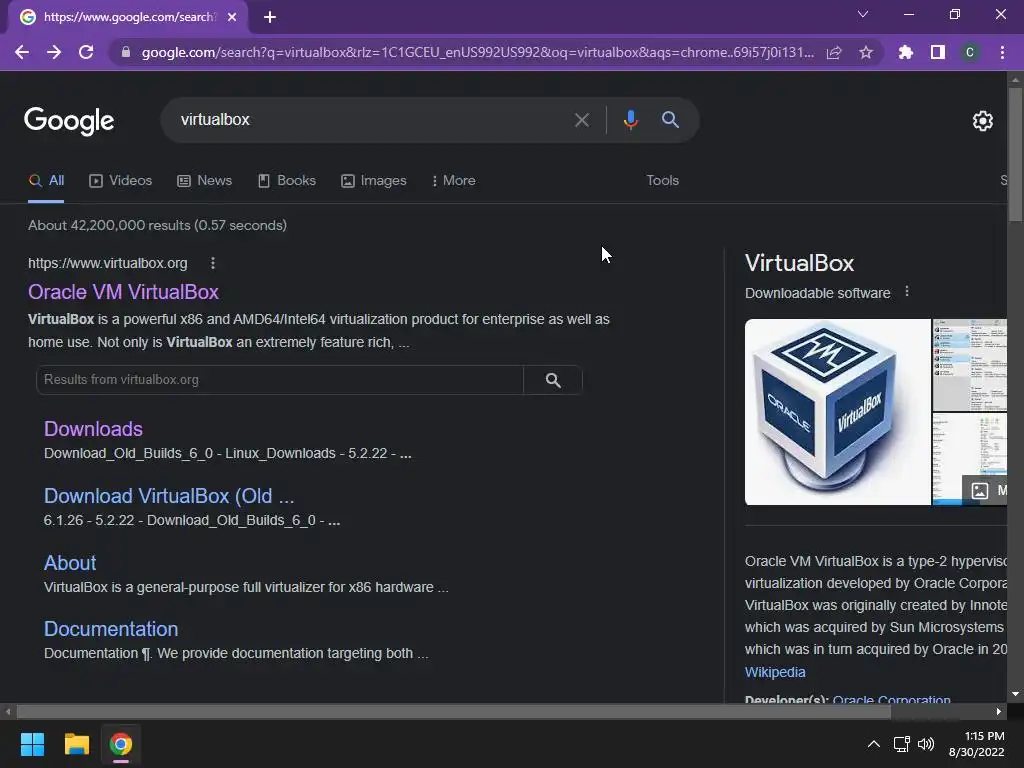Search within virtualbox.org magnifier button
This screenshot has width=1024, height=768.
pyautogui.click(x=553, y=380)
